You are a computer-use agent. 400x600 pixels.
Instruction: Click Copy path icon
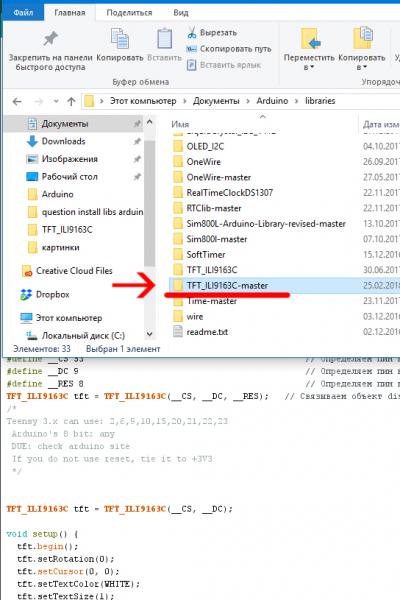click(x=191, y=49)
